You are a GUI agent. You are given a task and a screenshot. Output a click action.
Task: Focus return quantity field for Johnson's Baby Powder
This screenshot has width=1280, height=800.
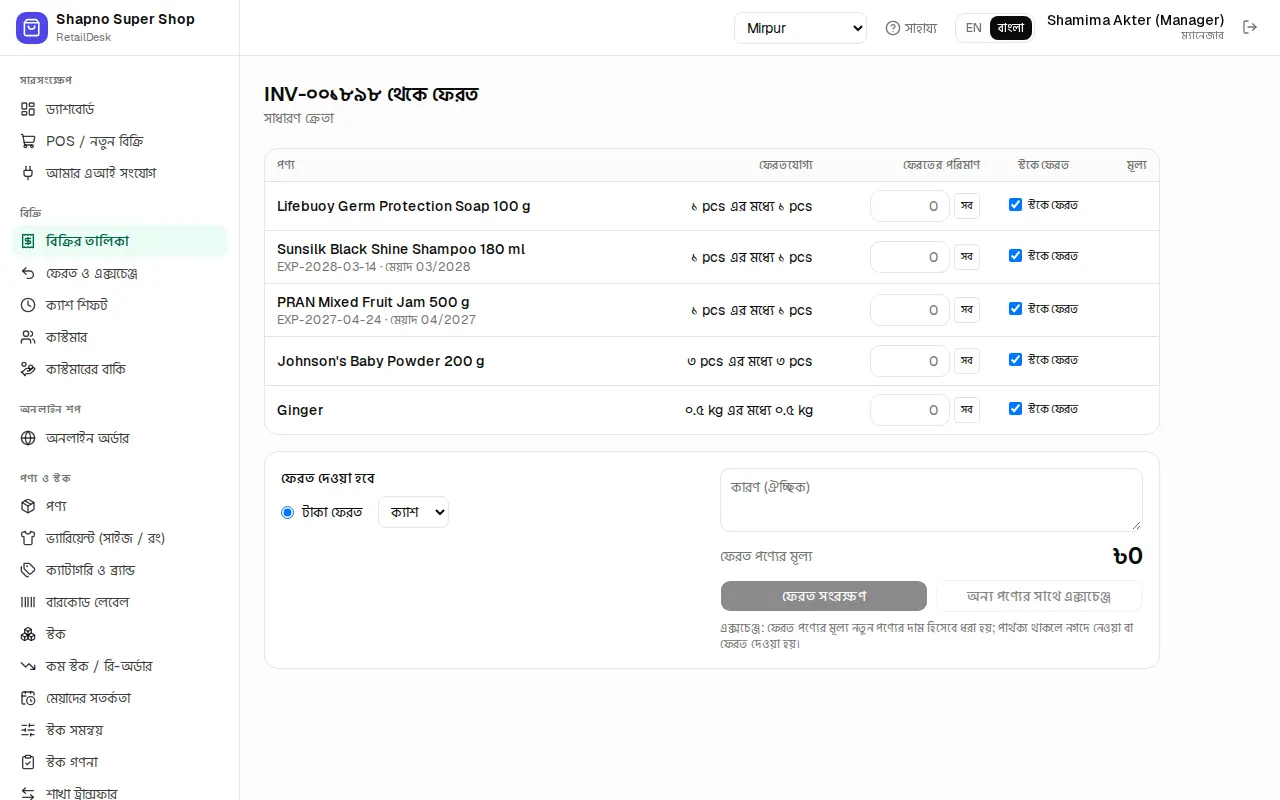point(910,361)
